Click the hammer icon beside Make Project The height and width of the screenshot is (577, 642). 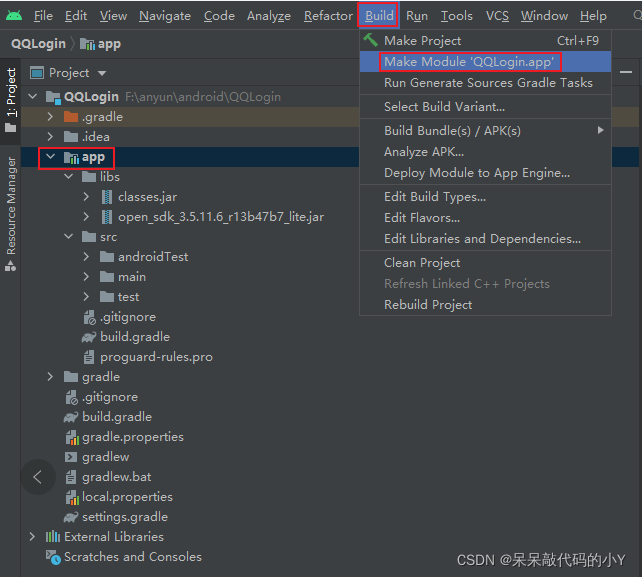point(371,40)
